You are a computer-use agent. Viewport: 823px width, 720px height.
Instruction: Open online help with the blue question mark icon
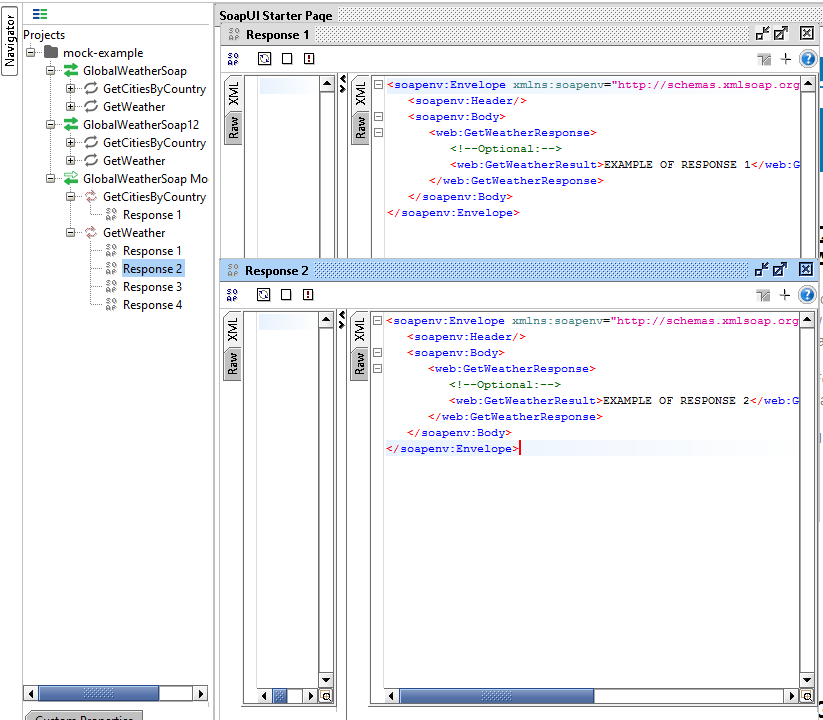click(x=807, y=58)
